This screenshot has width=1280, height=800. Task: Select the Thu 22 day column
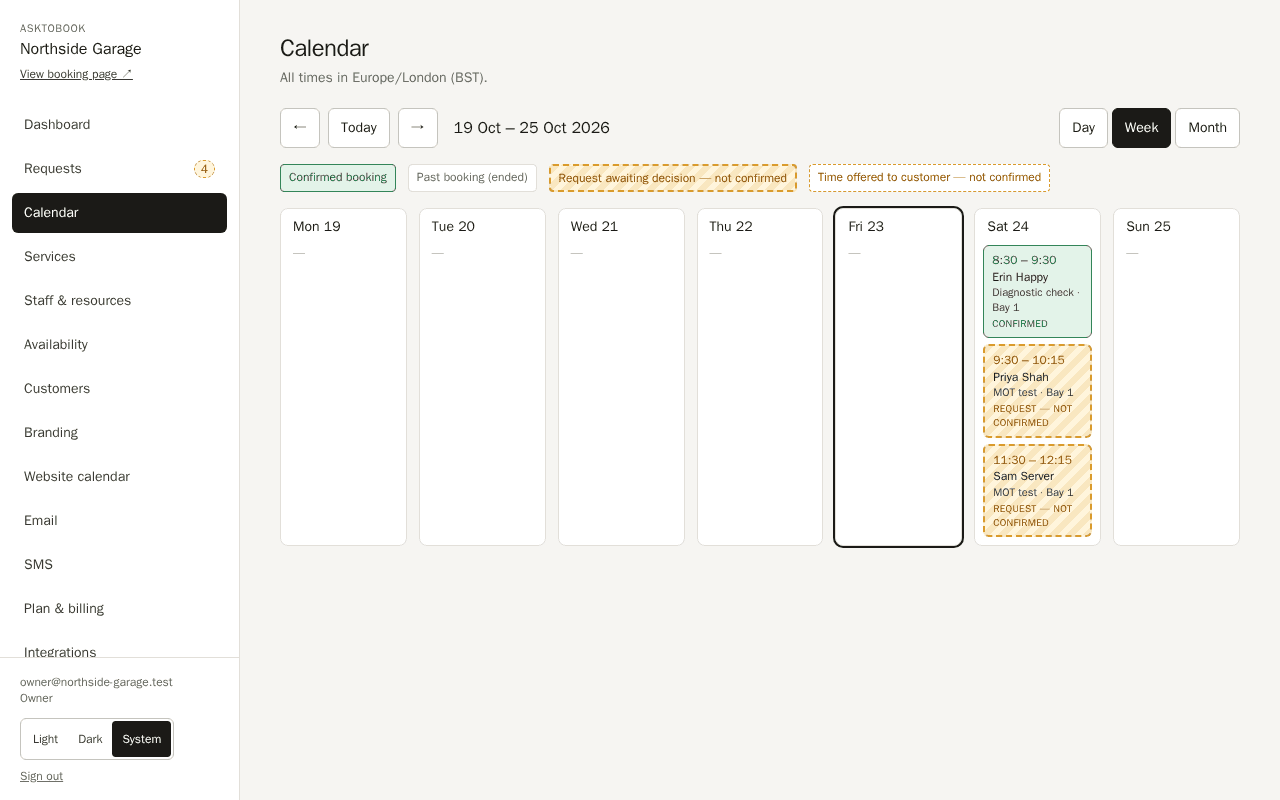pos(760,377)
